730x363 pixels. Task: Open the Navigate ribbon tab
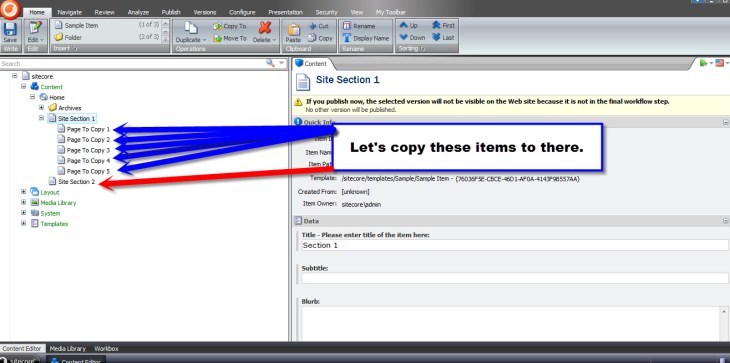tap(69, 13)
